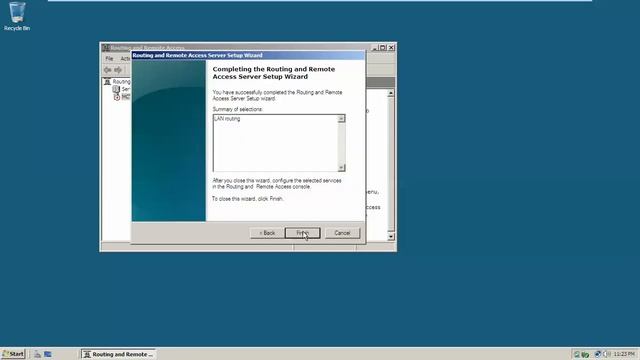Open the Recycle Bin desktop icon
This screenshot has height=360, width=640.
click(x=17, y=16)
